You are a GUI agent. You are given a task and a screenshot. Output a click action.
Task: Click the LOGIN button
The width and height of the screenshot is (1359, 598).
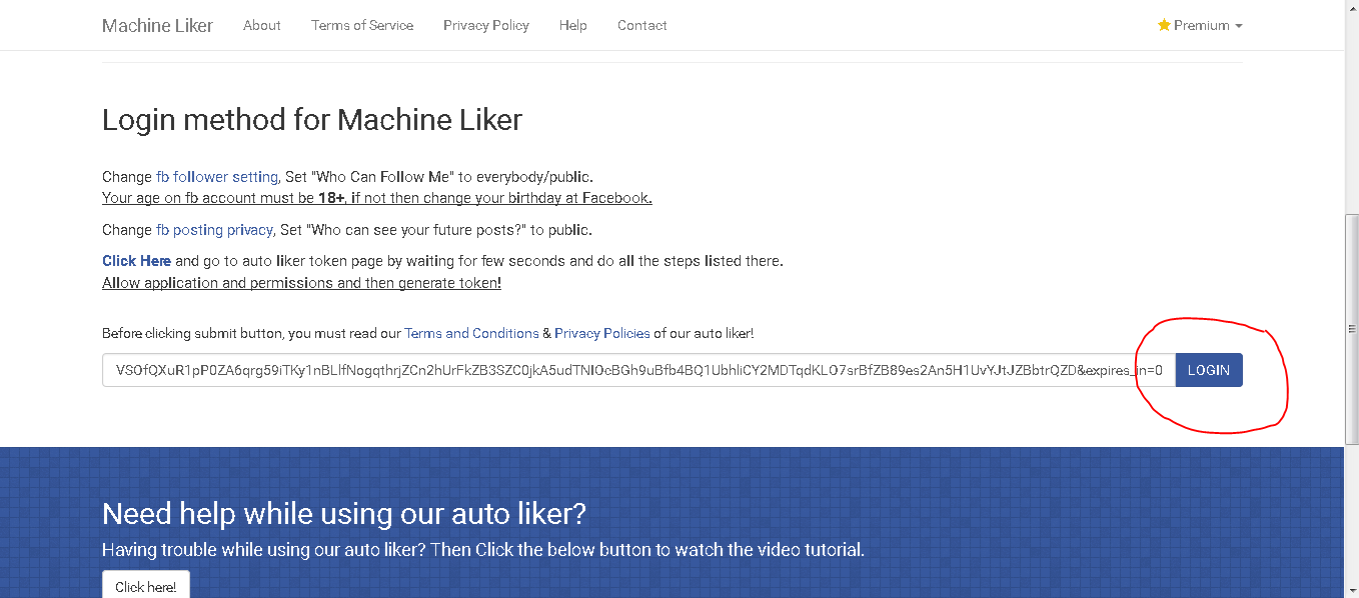click(x=1209, y=370)
